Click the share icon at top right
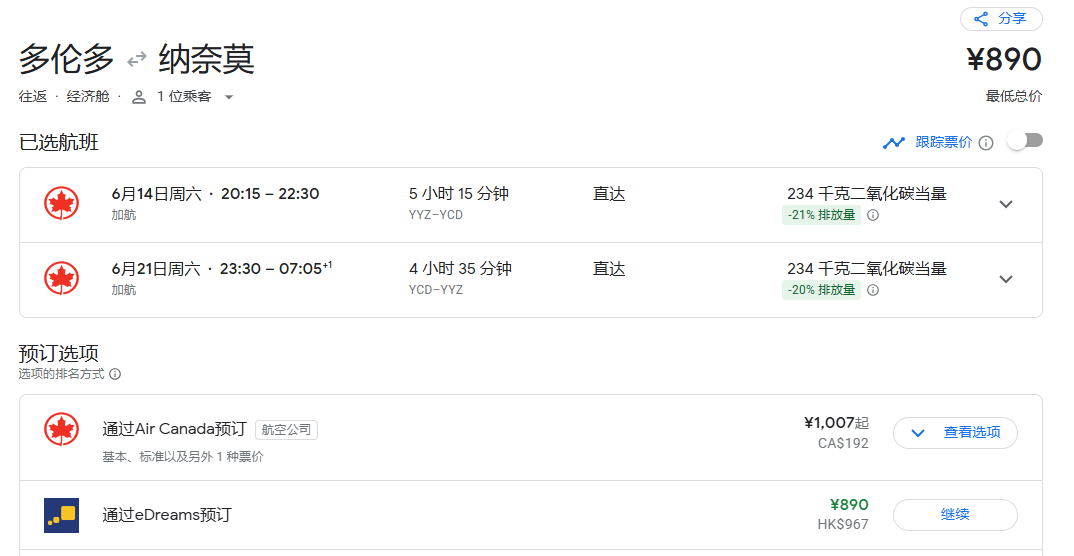The image size is (1074, 556). [981, 19]
